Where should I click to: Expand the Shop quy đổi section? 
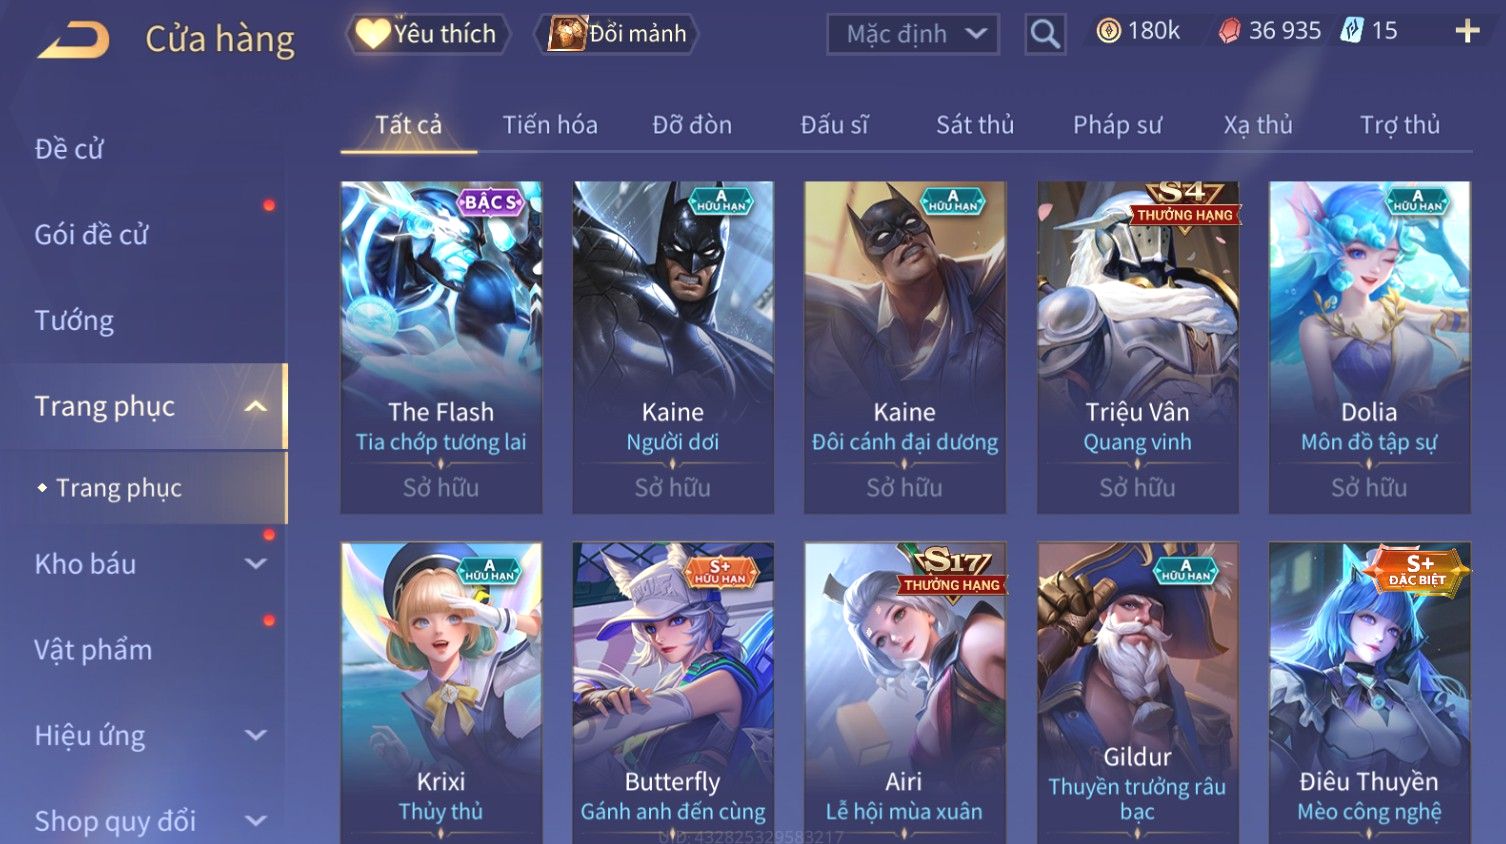point(256,821)
